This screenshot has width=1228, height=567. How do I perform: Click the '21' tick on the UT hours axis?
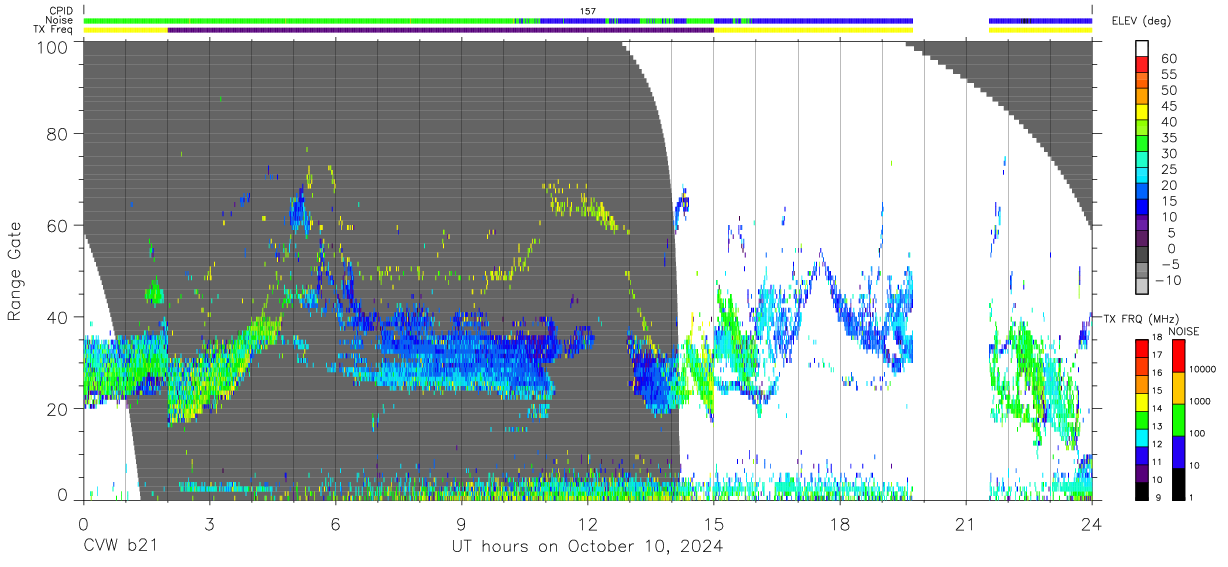(966, 524)
